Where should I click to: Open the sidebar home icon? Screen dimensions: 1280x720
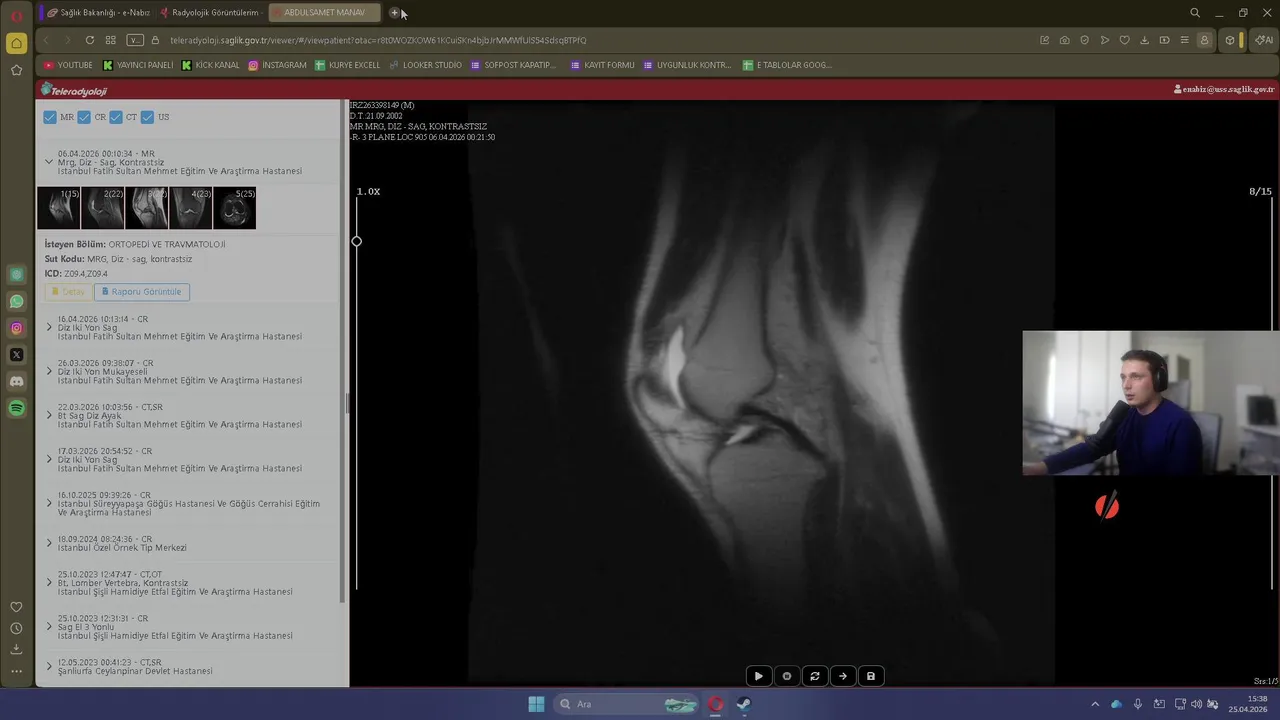pos(16,43)
